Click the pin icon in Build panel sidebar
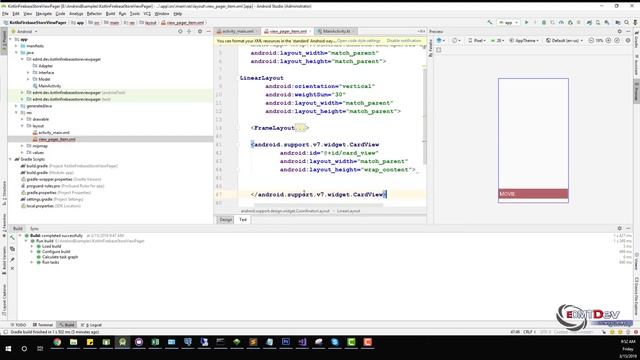Viewport: 640px width, 360px height. [x=12, y=259]
